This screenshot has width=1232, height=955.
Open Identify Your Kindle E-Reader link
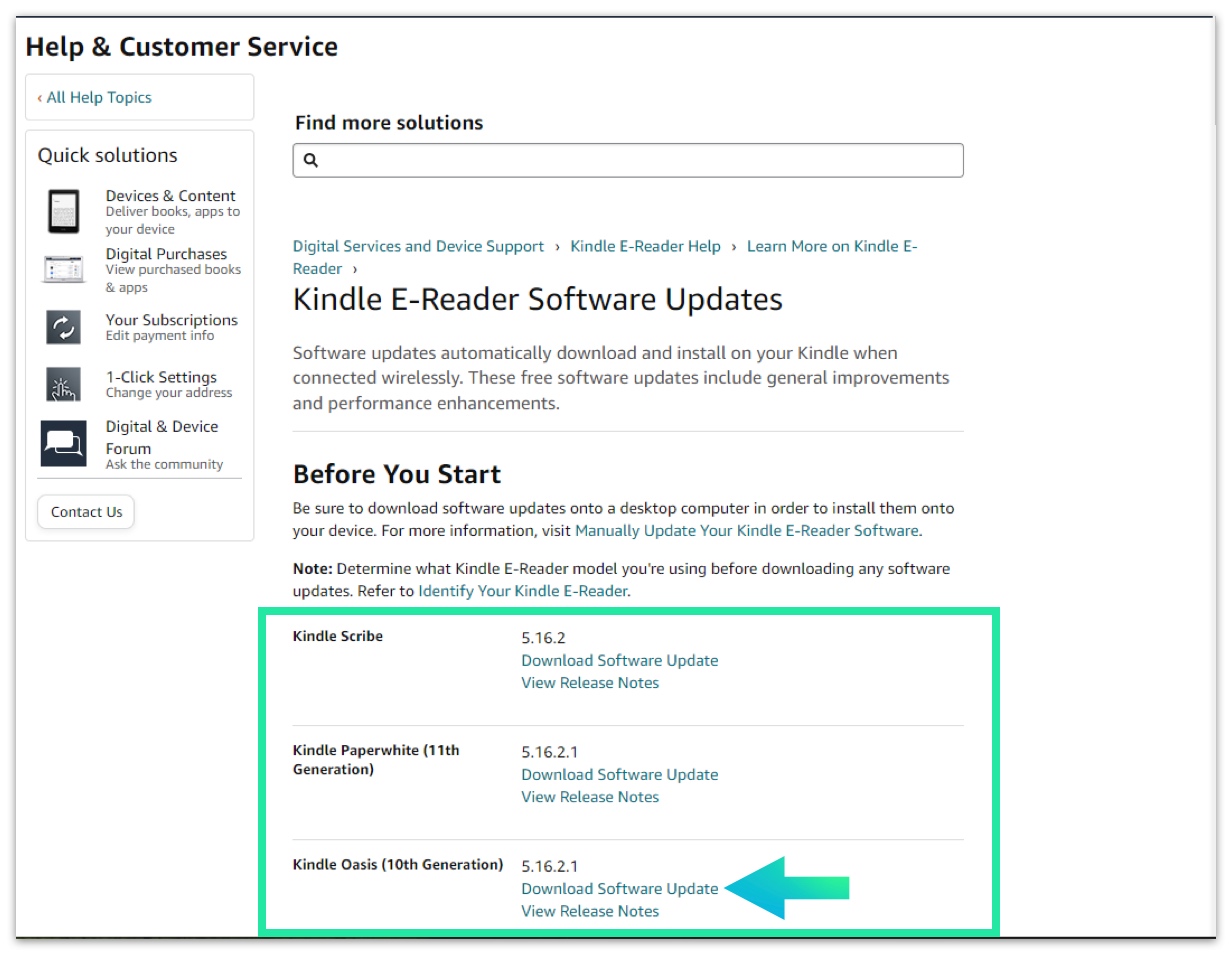pos(522,591)
